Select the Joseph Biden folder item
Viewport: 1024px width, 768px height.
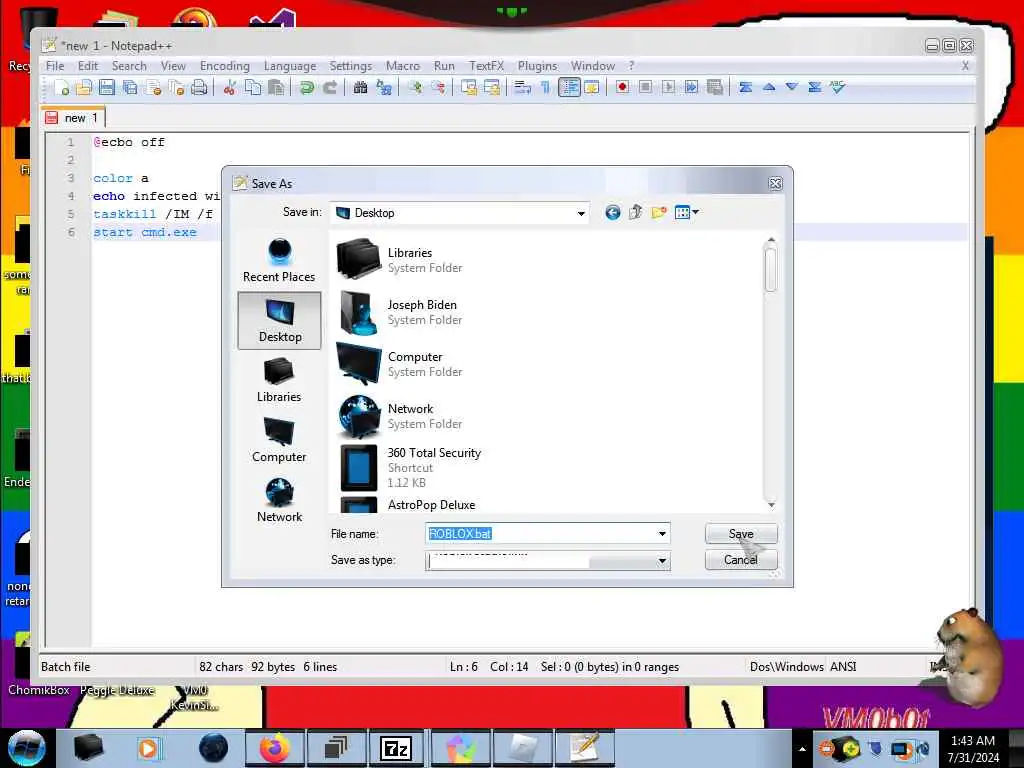[399, 312]
